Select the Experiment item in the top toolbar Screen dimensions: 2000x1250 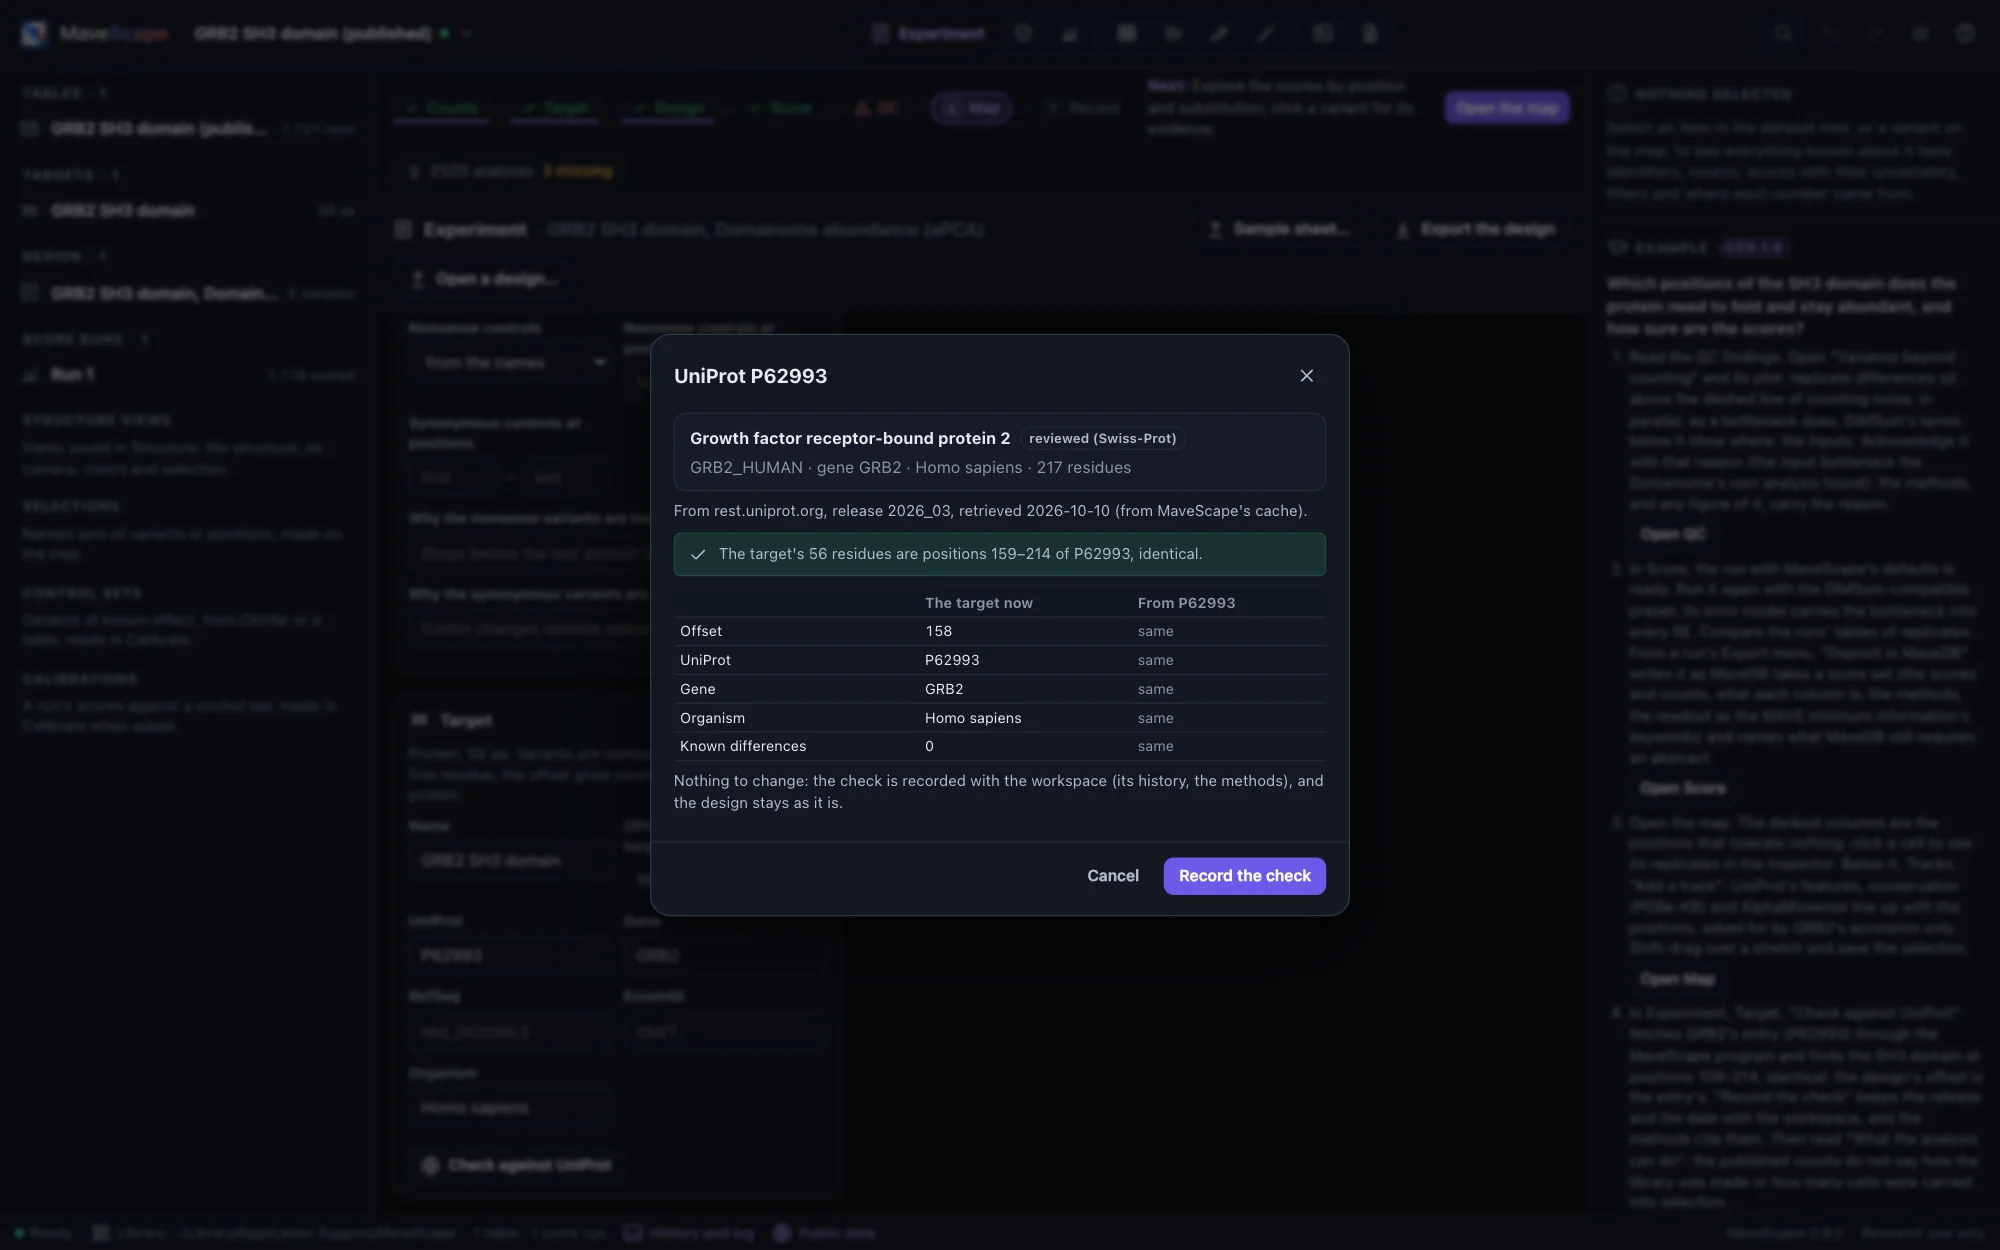pos(929,34)
